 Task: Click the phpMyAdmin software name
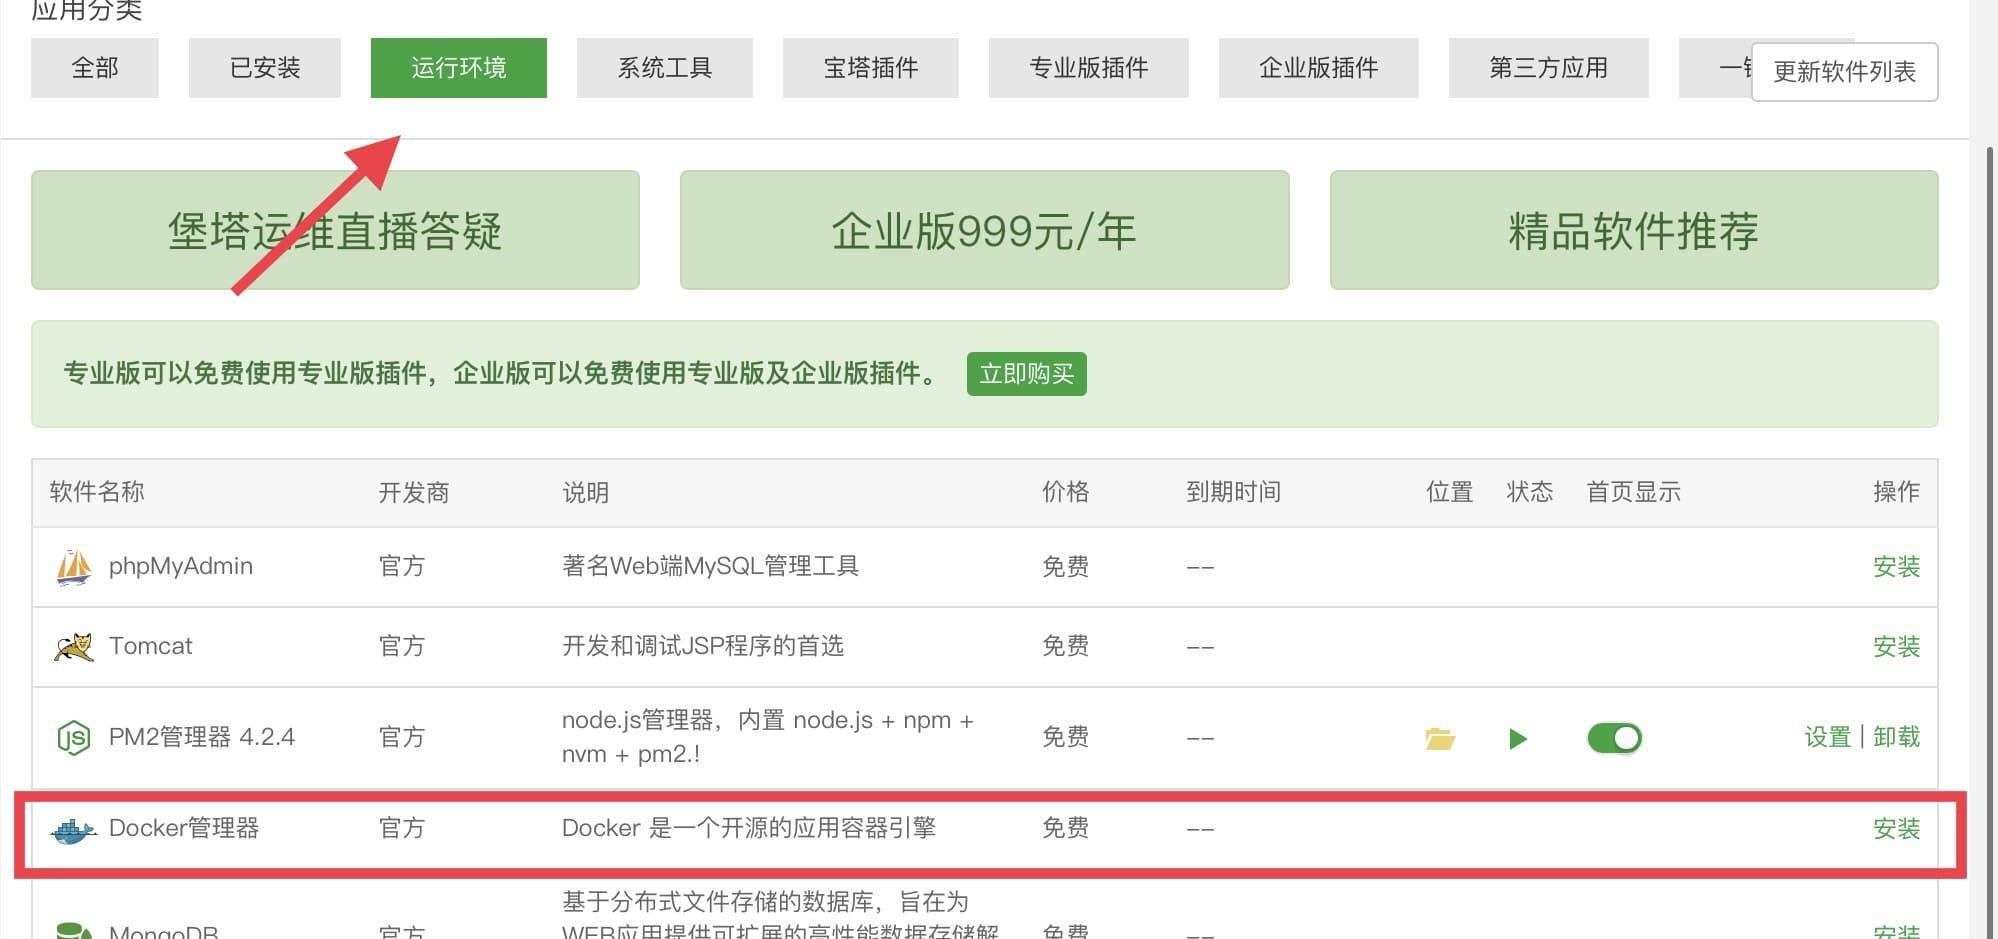[181, 566]
